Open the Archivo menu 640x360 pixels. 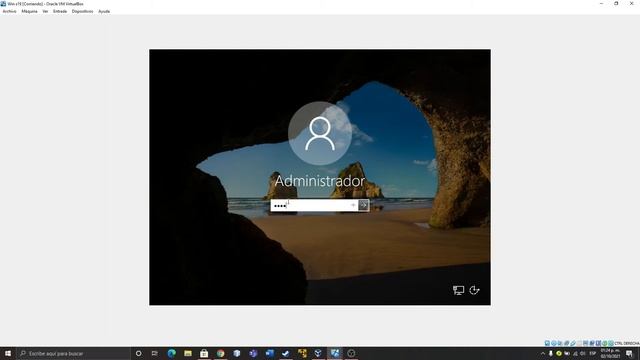click(9, 11)
